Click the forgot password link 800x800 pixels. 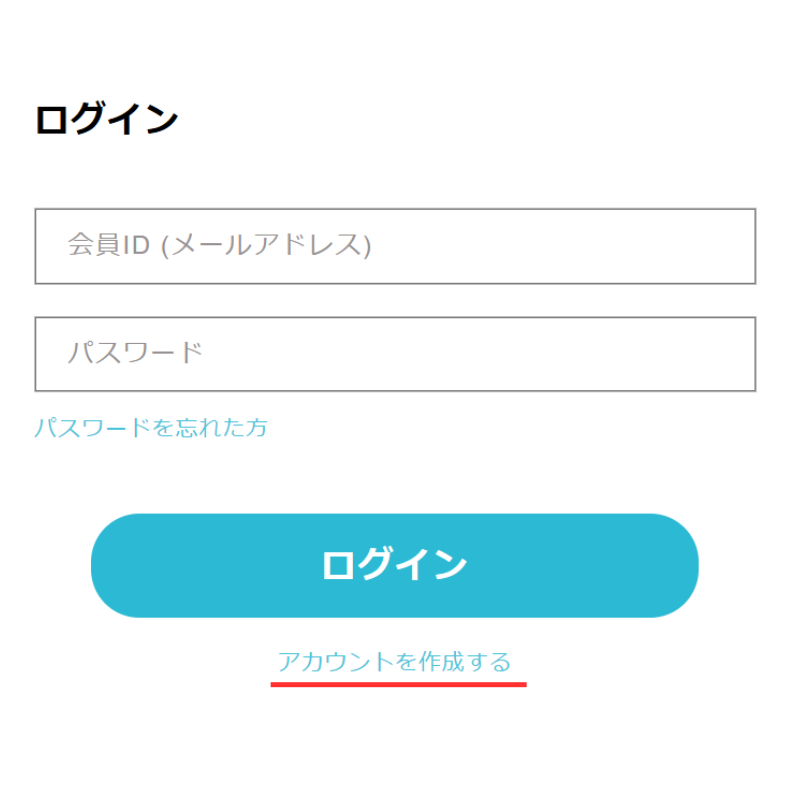(x=151, y=428)
